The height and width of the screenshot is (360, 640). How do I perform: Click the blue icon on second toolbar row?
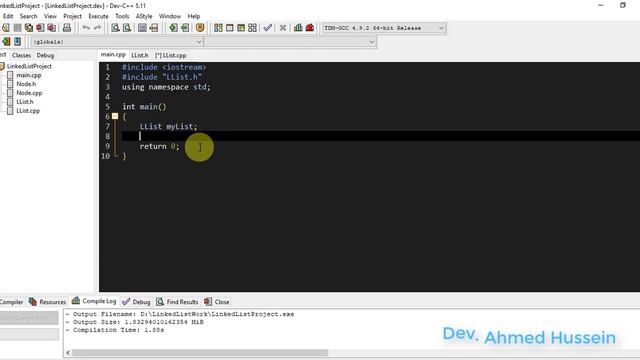[x=18, y=42]
